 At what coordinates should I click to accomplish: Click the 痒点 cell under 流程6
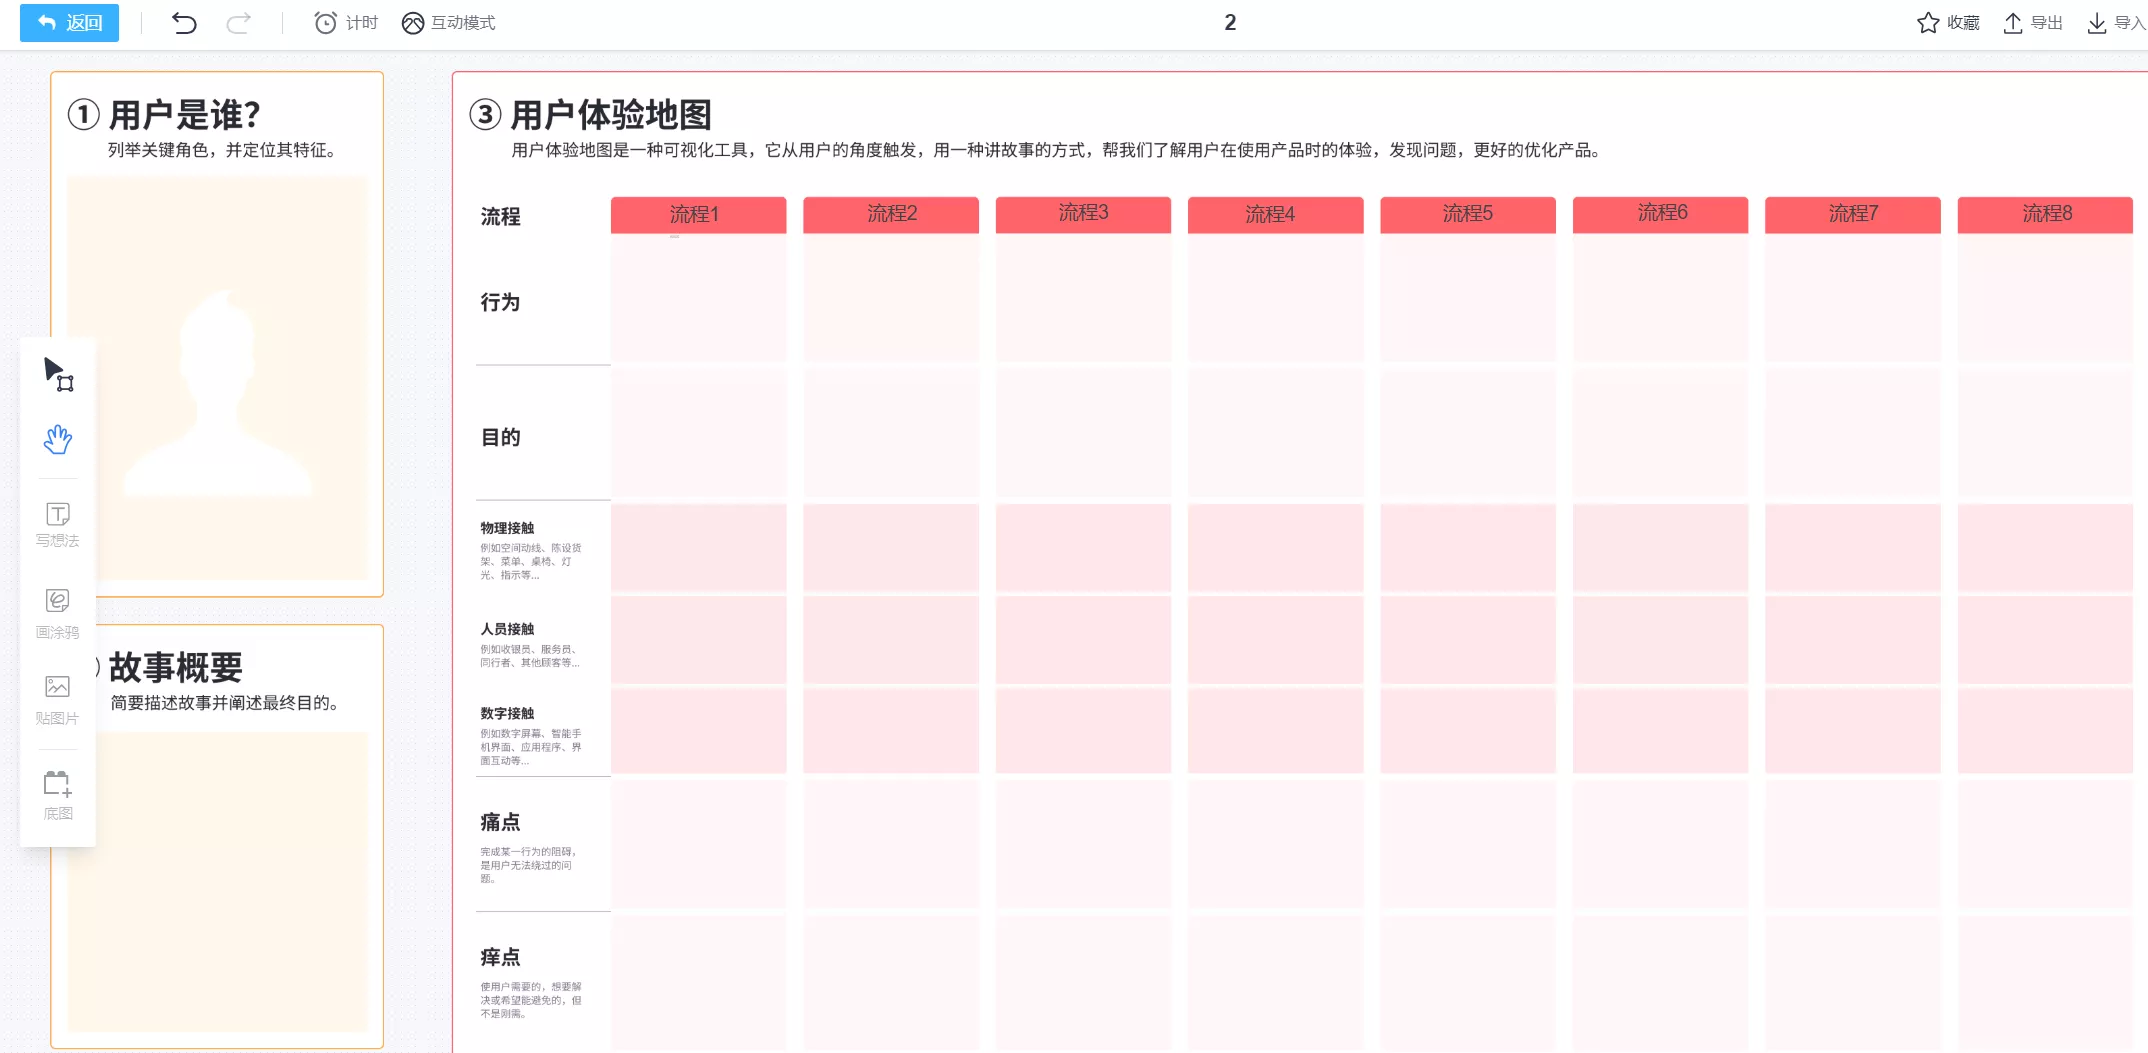tap(1660, 981)
